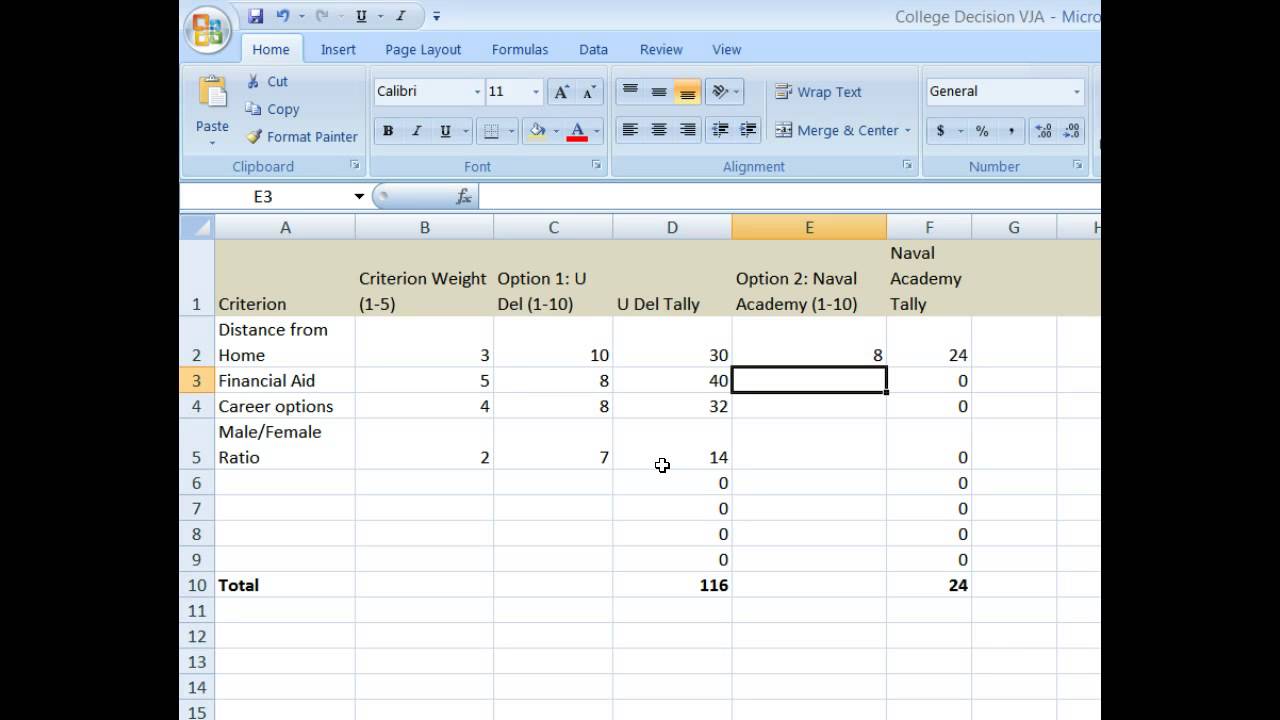The image size is (1280, 720).
Task: Click inside the formula bar
Action: click(x=789, y=197)
